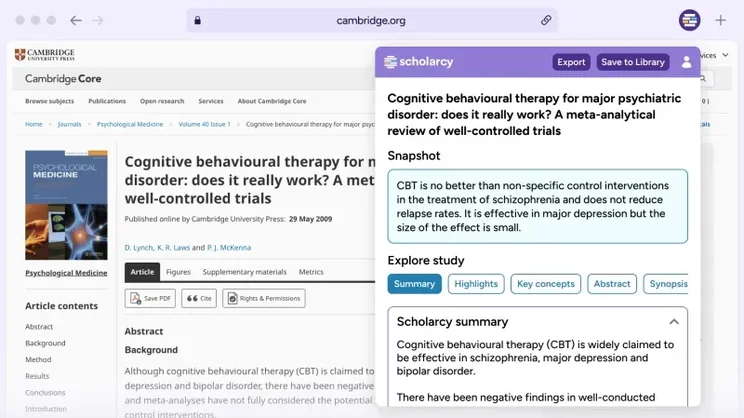Screen dimensions: 744x418
Task: Click the Cambridge University Press logo
Action: [45, 55]
